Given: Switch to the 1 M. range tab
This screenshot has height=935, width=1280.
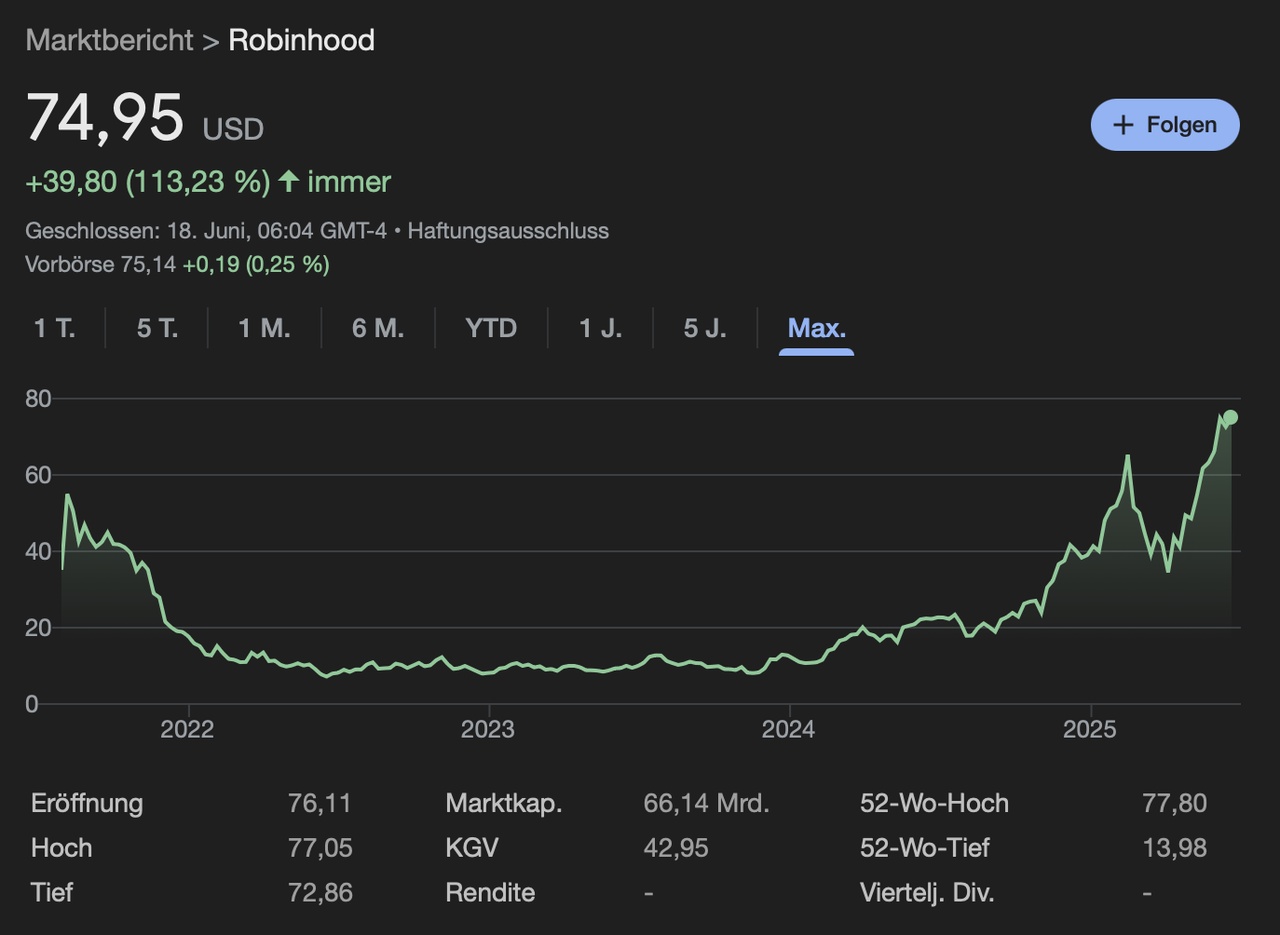Looking at the screenshot, I should point(264,328).
